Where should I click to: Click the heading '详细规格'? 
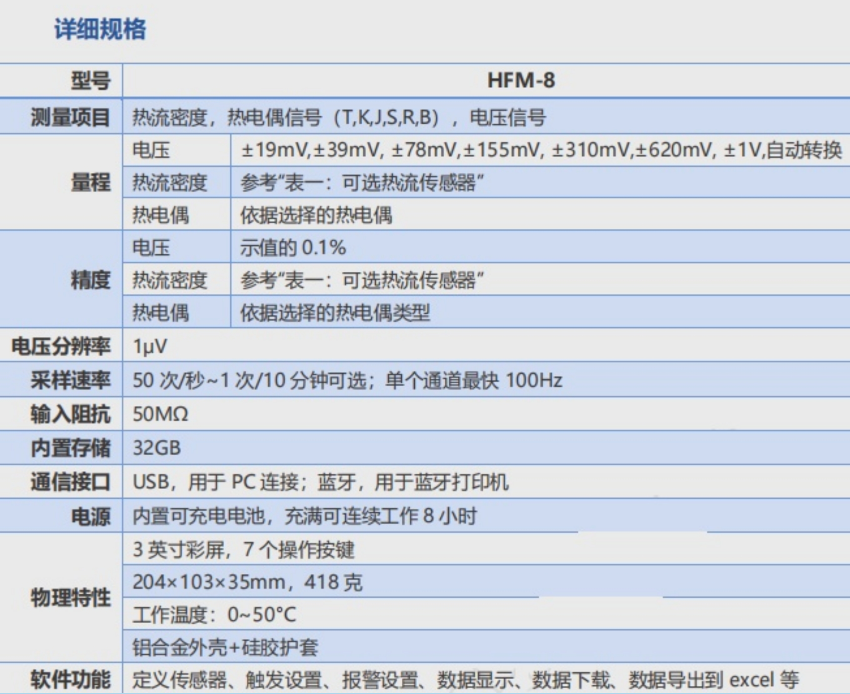(x=100, y=29)
